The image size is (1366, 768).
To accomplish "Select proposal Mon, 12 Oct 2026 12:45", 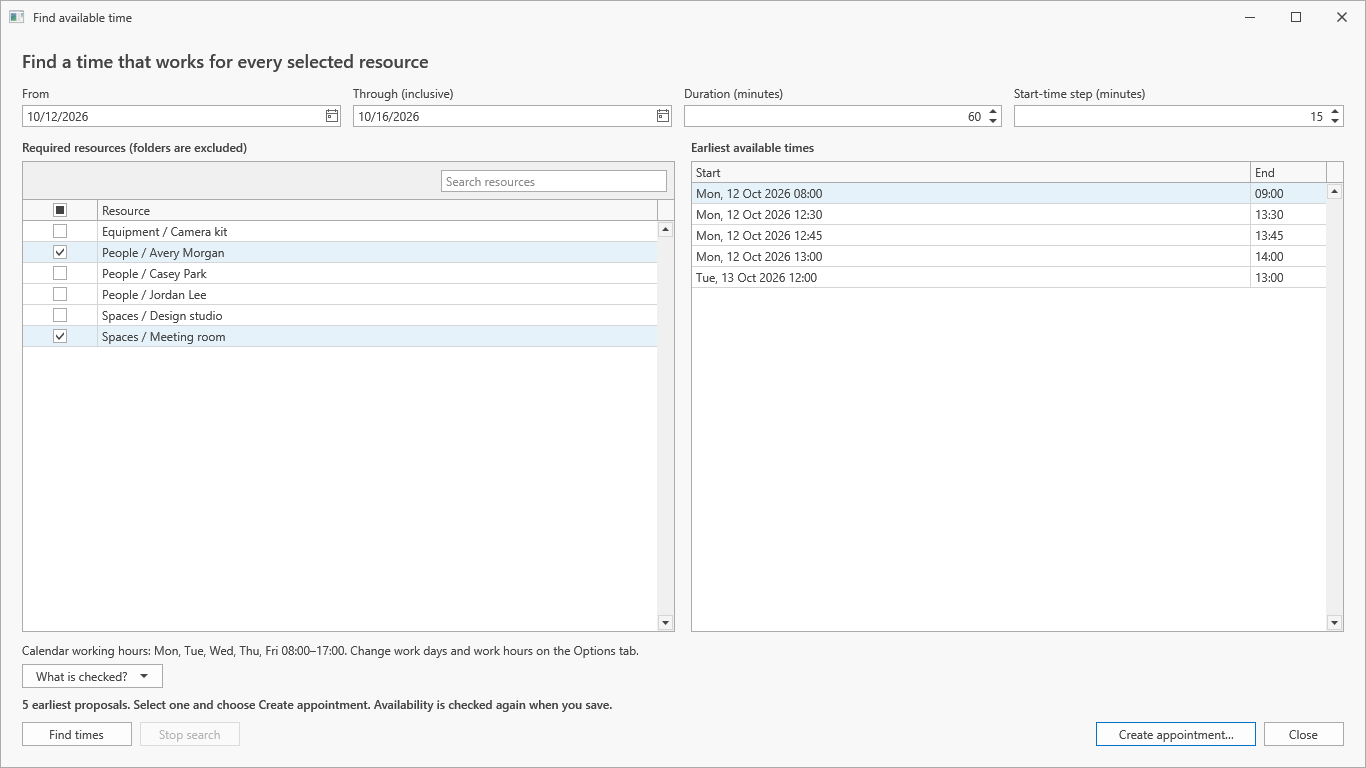I will pos(1009,235).
